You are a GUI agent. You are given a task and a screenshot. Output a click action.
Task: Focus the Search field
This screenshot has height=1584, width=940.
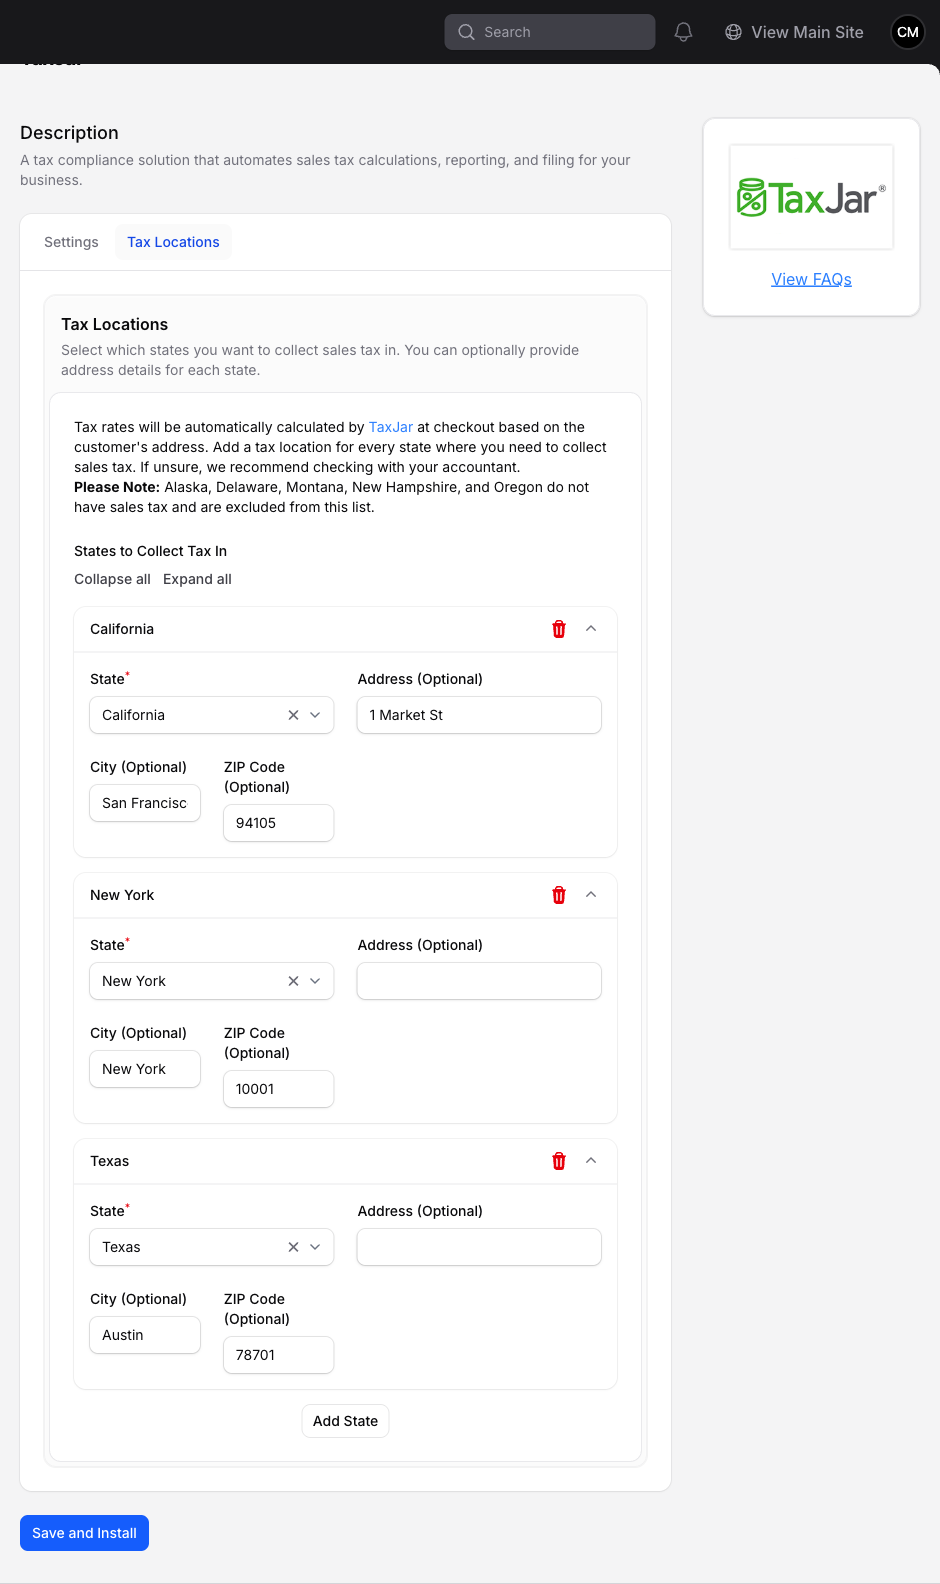tap(550, 32)
